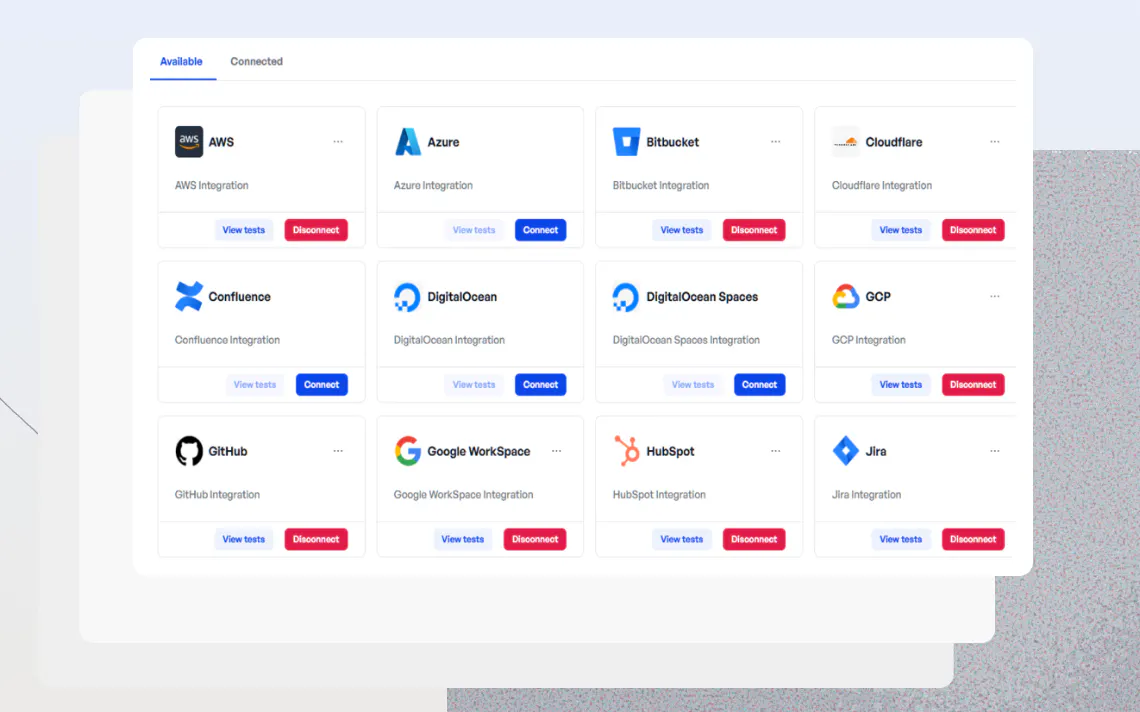Open the Jira card three-dot menu

pyautogui.click(x=995, y=451)
